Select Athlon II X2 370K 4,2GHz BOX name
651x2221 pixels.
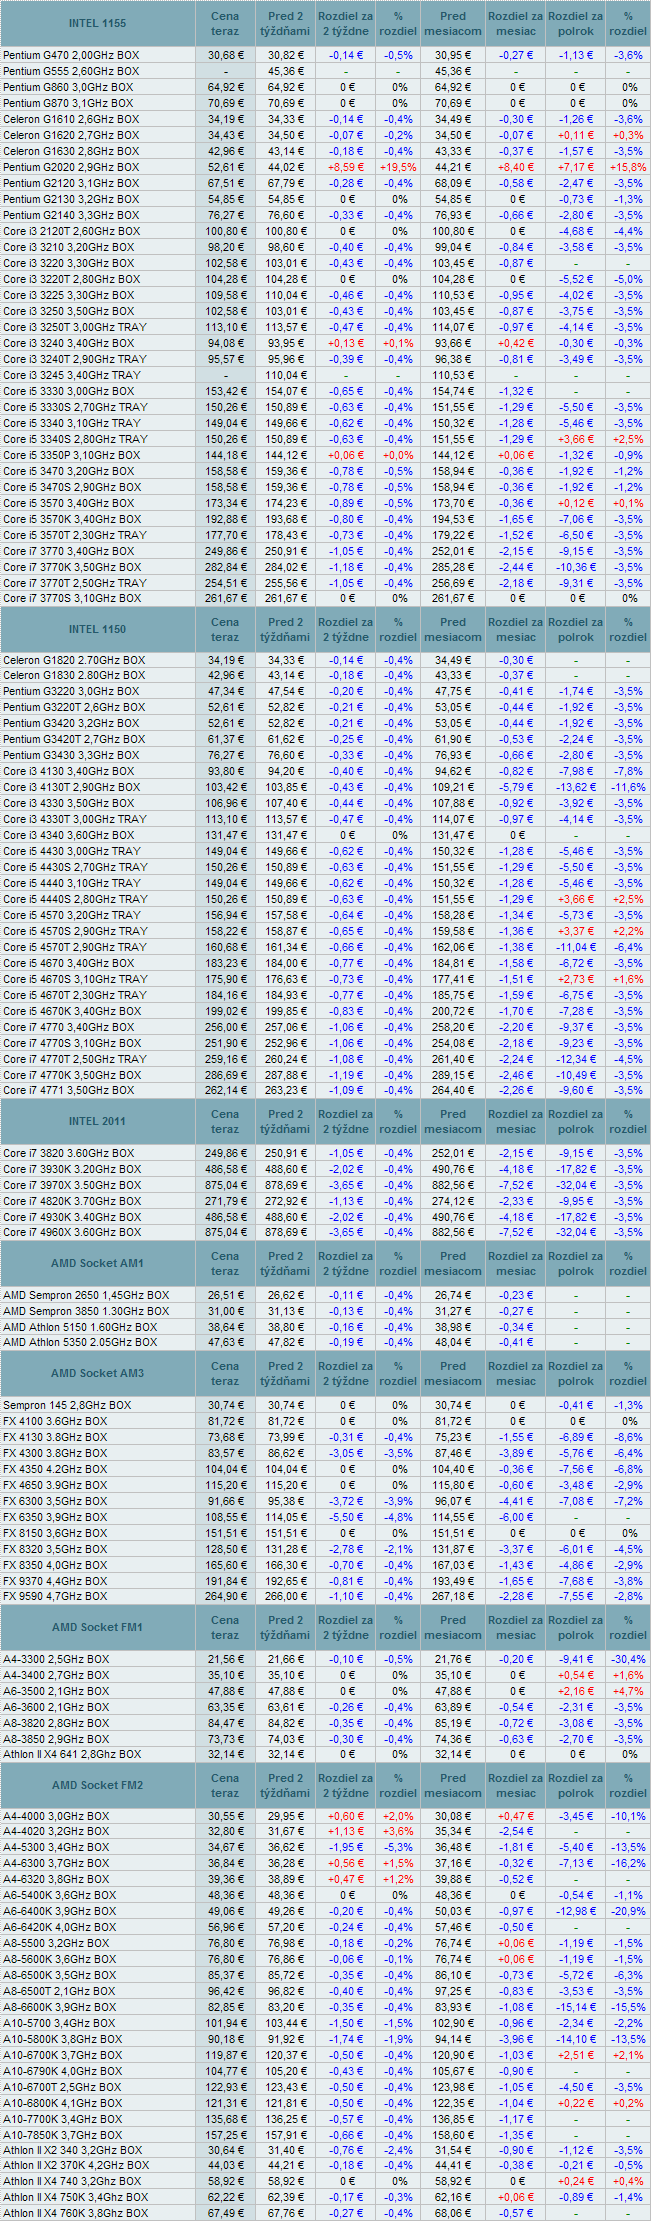coord(76,2166)
